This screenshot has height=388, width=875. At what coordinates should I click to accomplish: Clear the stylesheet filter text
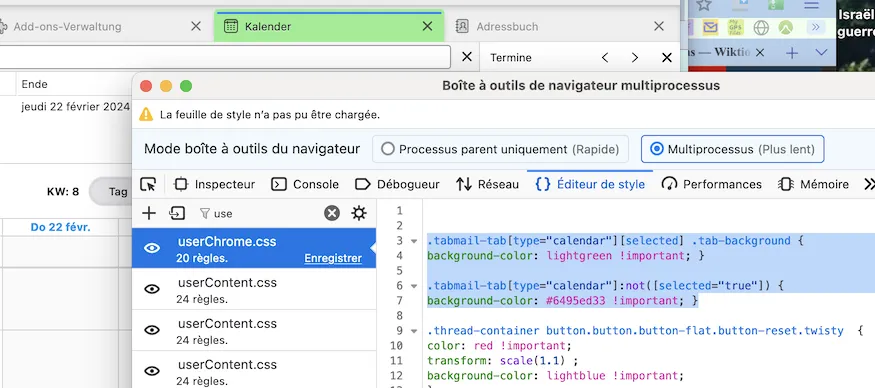pyautogui.click(x=332, y=213)
